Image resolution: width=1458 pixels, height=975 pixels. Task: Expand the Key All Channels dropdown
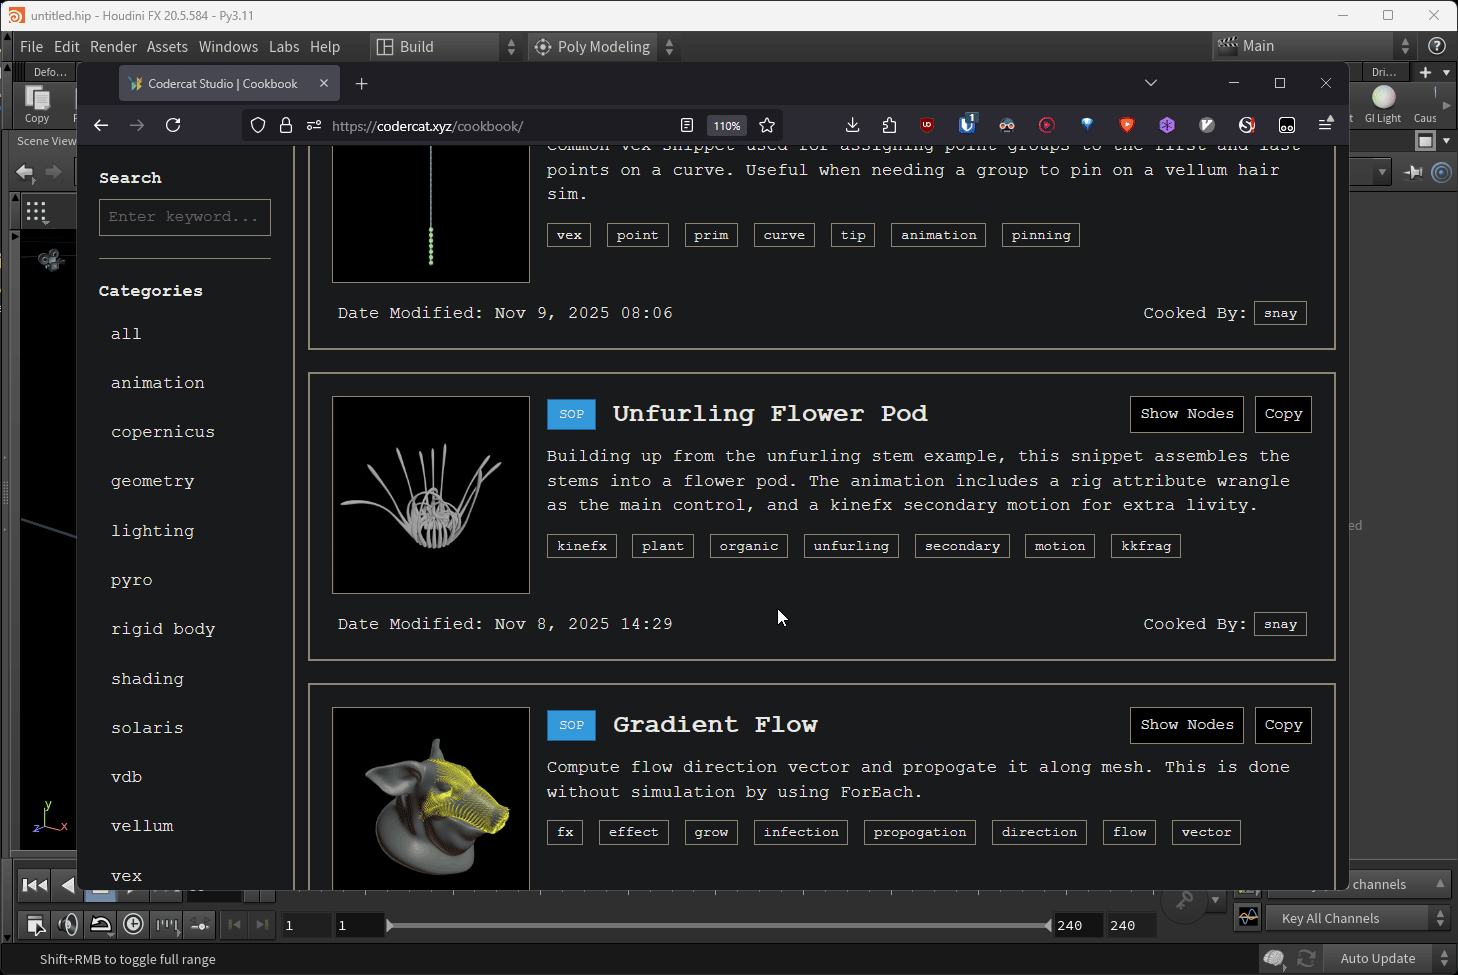pos(1441,918)
